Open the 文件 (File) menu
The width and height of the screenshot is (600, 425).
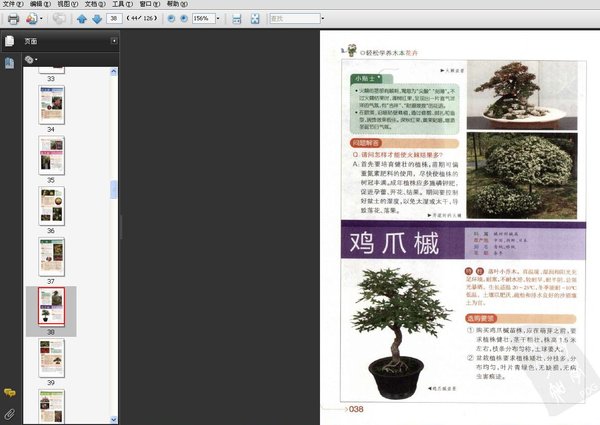tap(13, 4)
